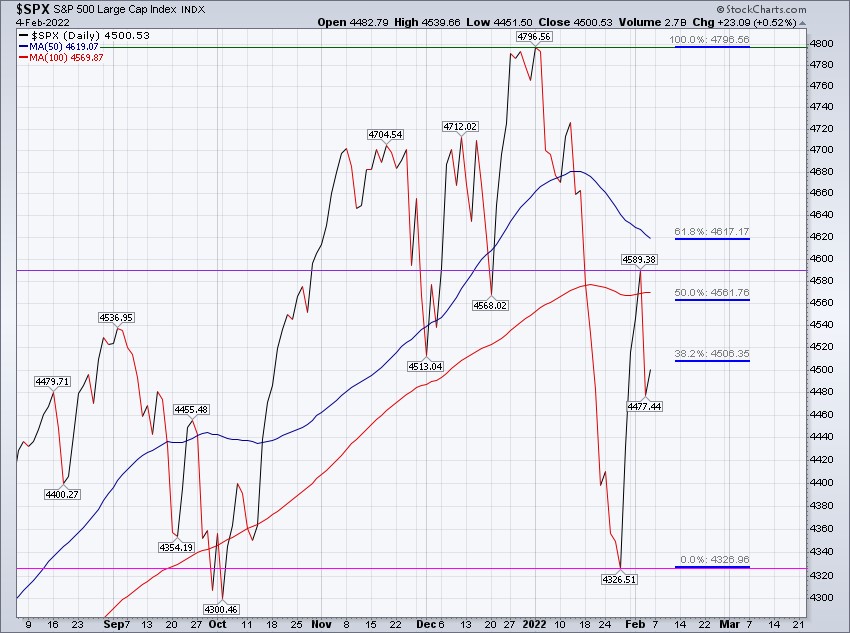
Task: Click the 4704.54 November high label
Action: point(385,134)
